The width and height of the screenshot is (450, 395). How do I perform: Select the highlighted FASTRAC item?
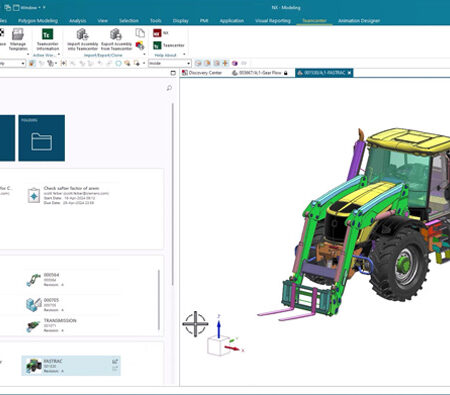point(71,366)
